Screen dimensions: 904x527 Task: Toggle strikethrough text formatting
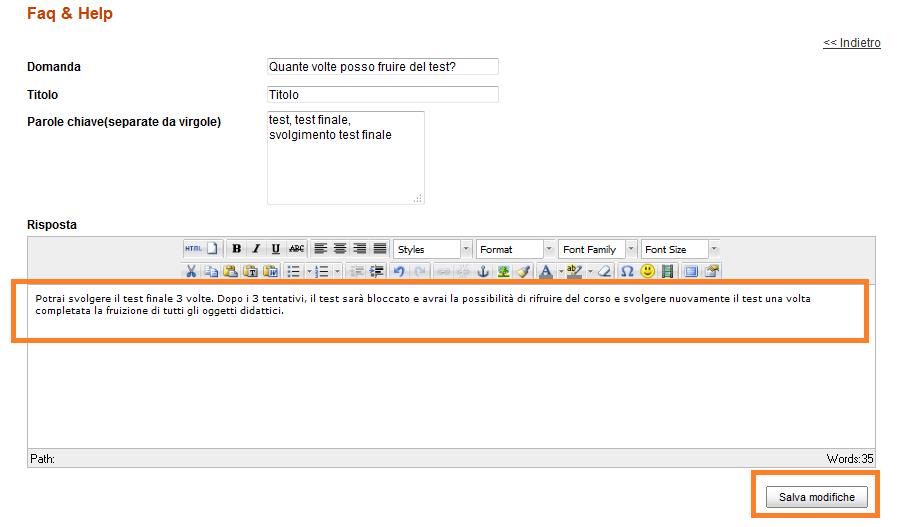(296, 249)
